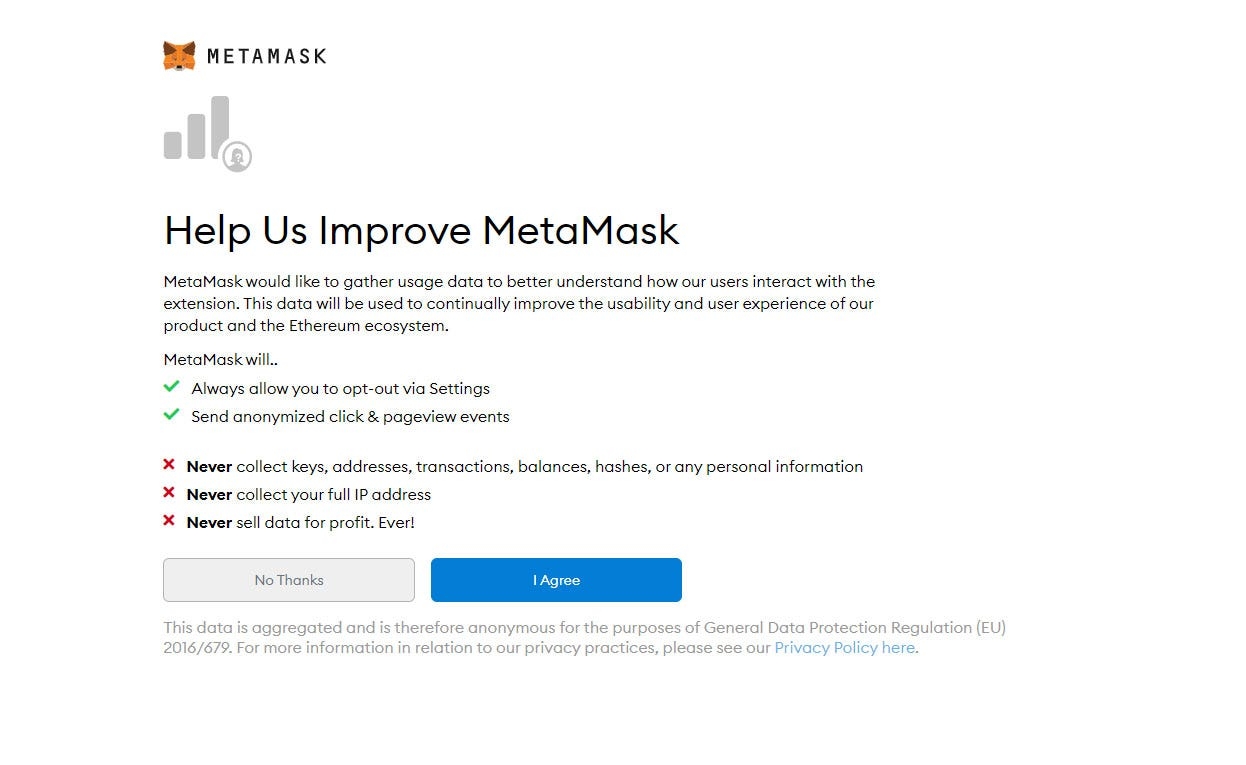
Task: Click the 'Never collect your full IP address' line
Action: click(x=309, y=494)
